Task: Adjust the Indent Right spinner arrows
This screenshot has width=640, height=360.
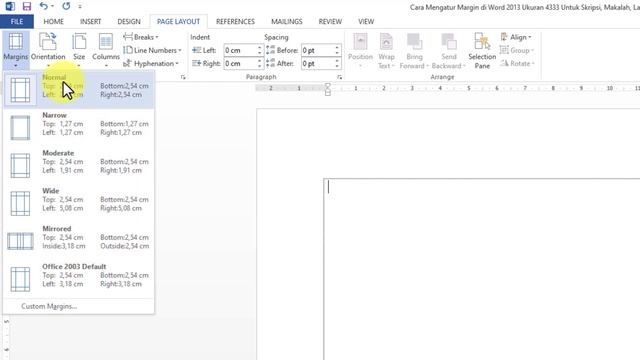Action: pos(259,63)
